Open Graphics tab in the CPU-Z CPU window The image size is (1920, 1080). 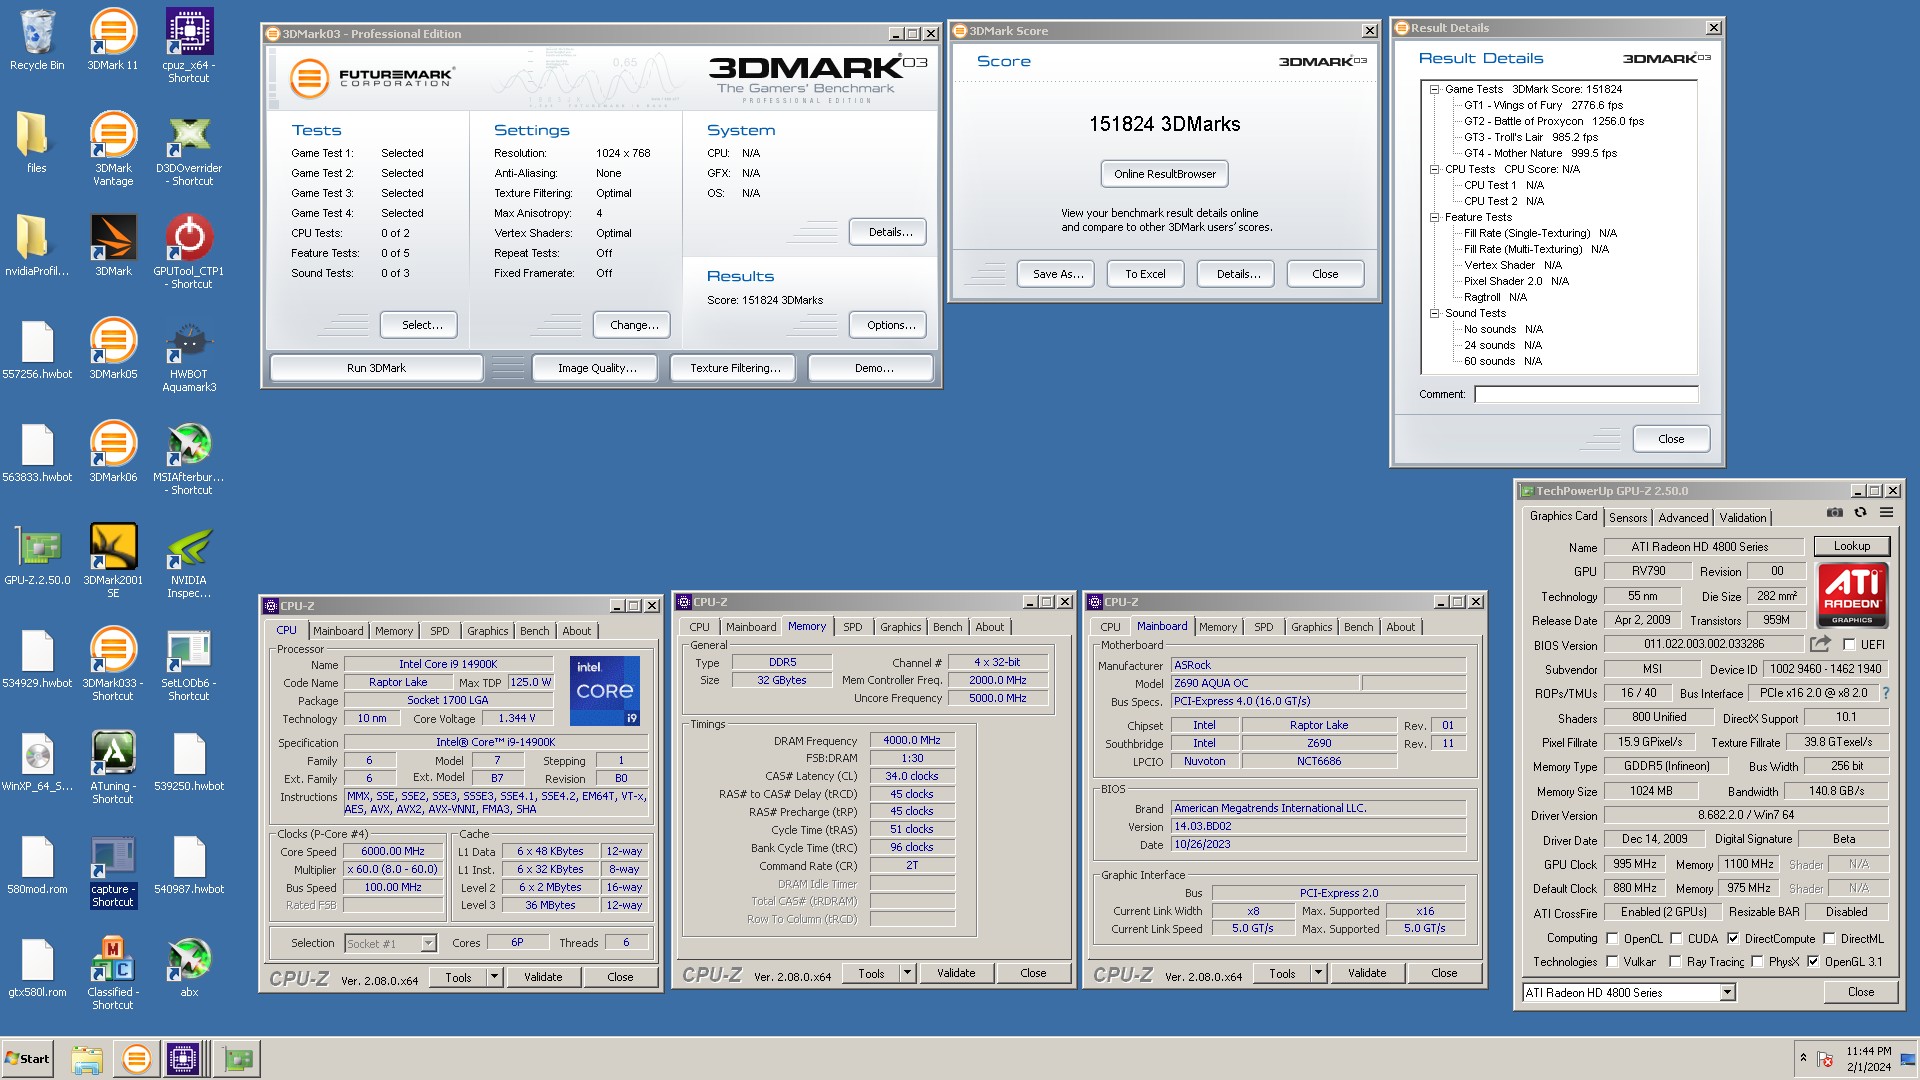point(487,631)
